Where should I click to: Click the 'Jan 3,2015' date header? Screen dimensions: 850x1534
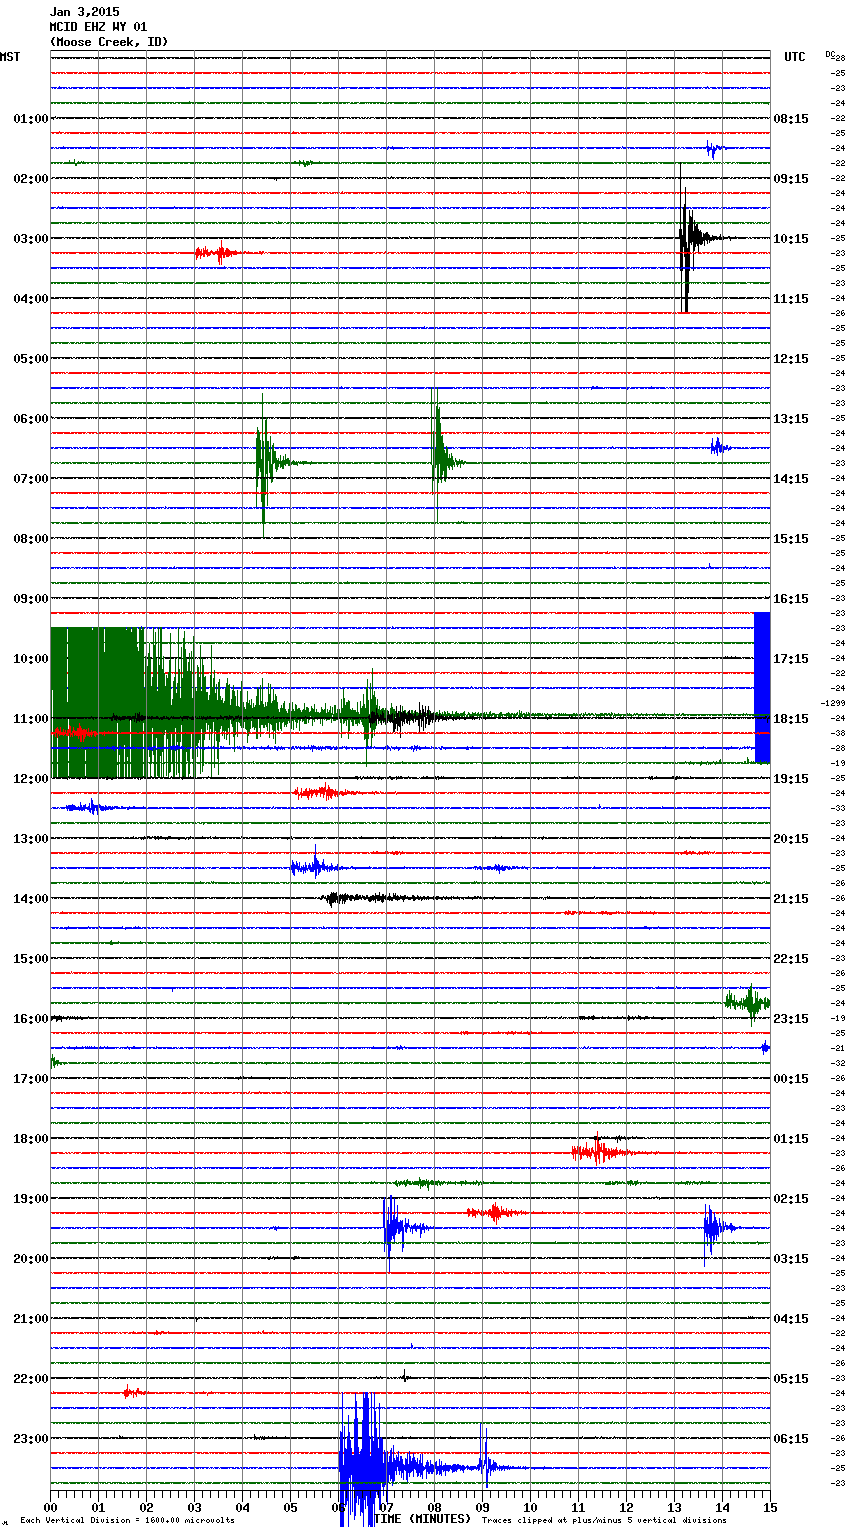point(84,12)
